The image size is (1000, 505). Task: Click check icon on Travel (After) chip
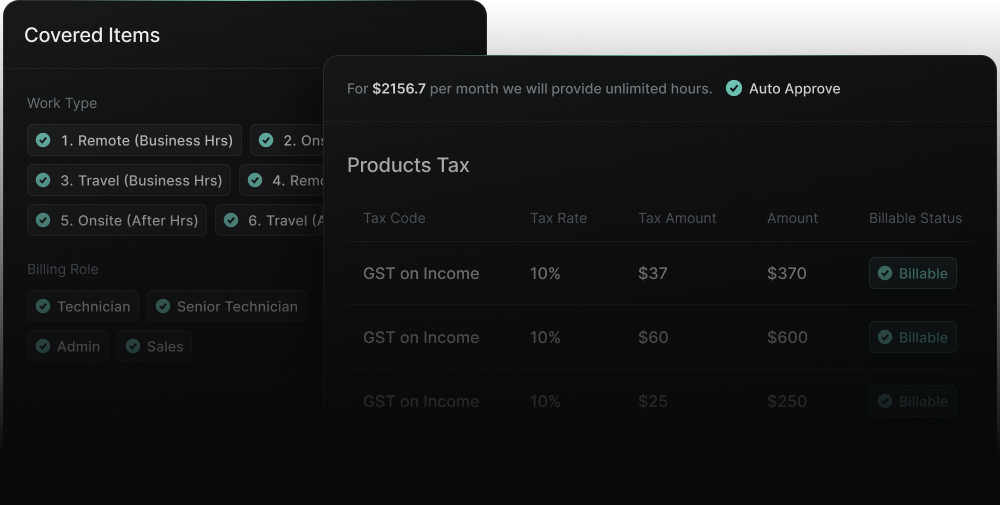(231, 221)
